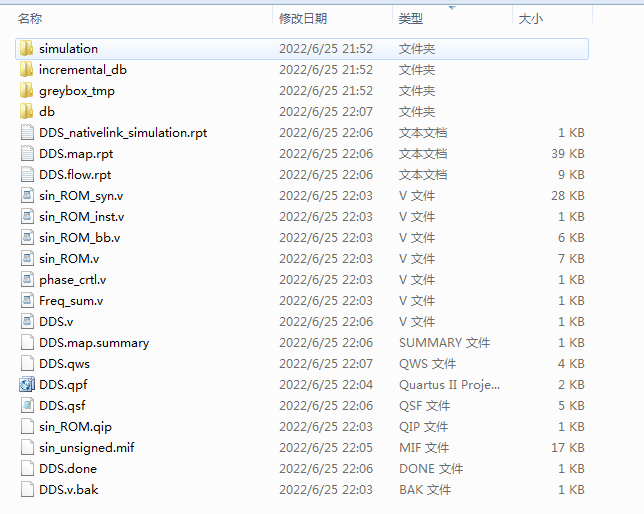Click the DDS_nativelink_simulation.rpt file icon

click(x=27, y=133)
